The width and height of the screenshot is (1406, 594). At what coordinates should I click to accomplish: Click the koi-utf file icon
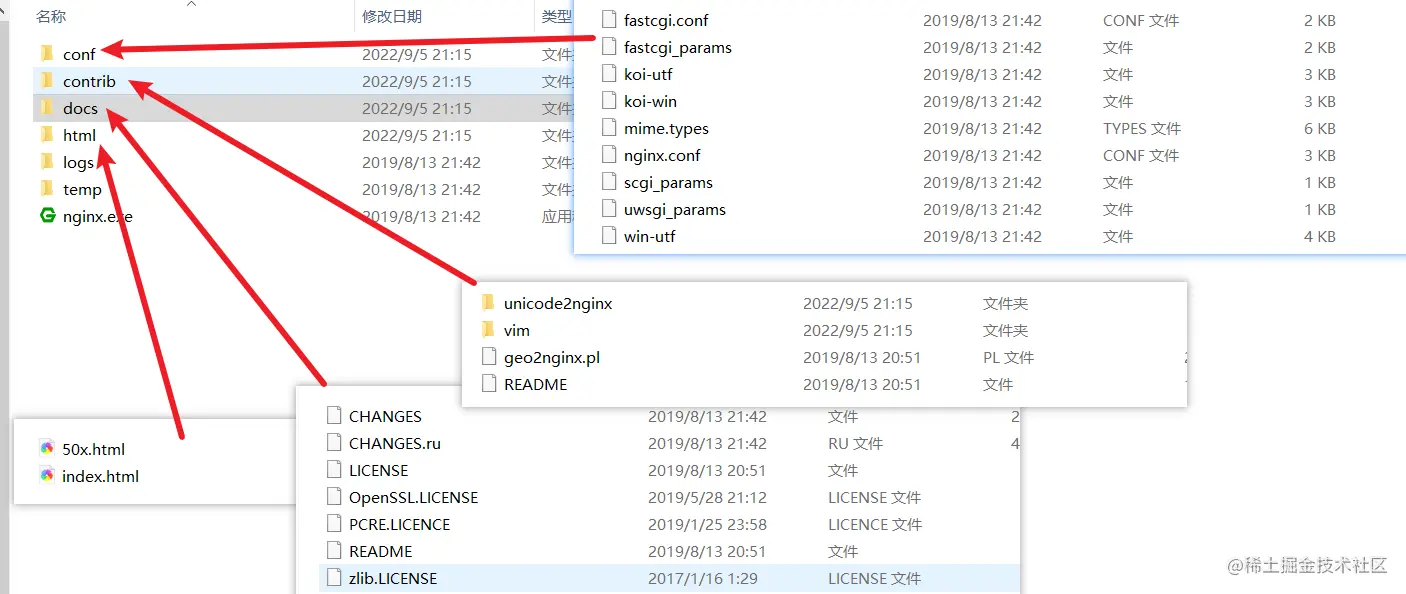coord(608,74)
